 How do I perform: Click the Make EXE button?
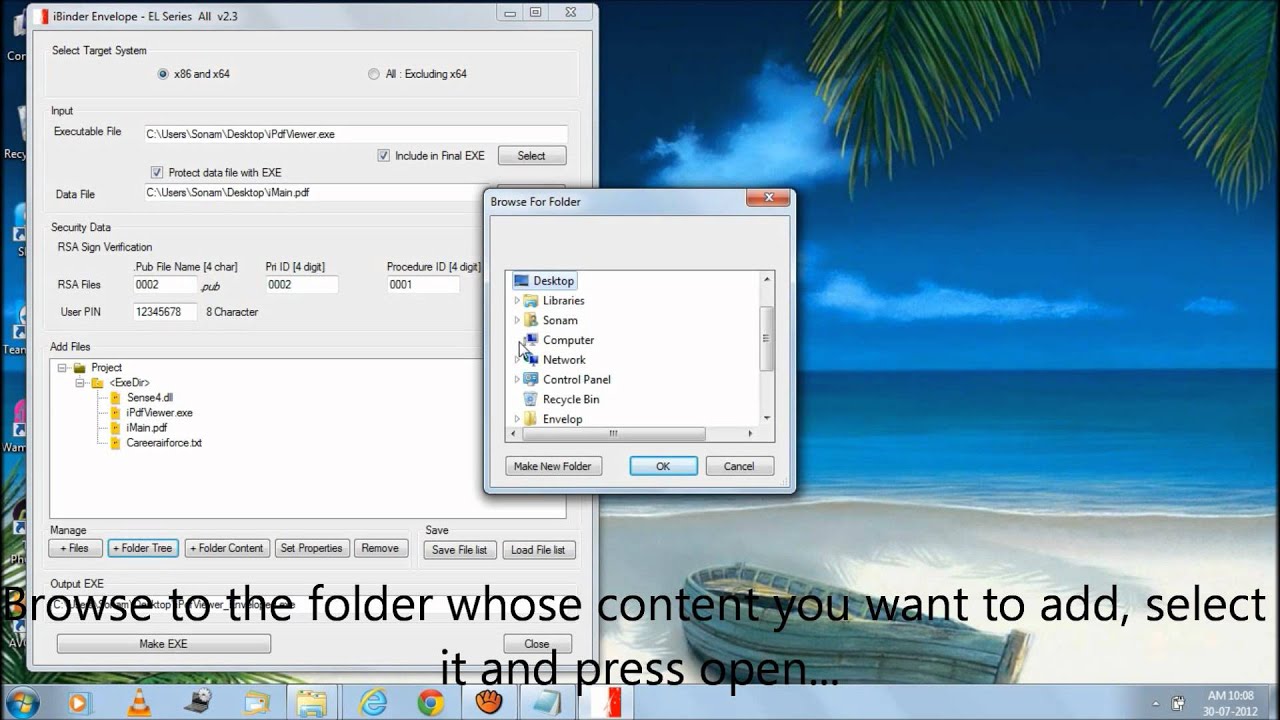(163, 644)
